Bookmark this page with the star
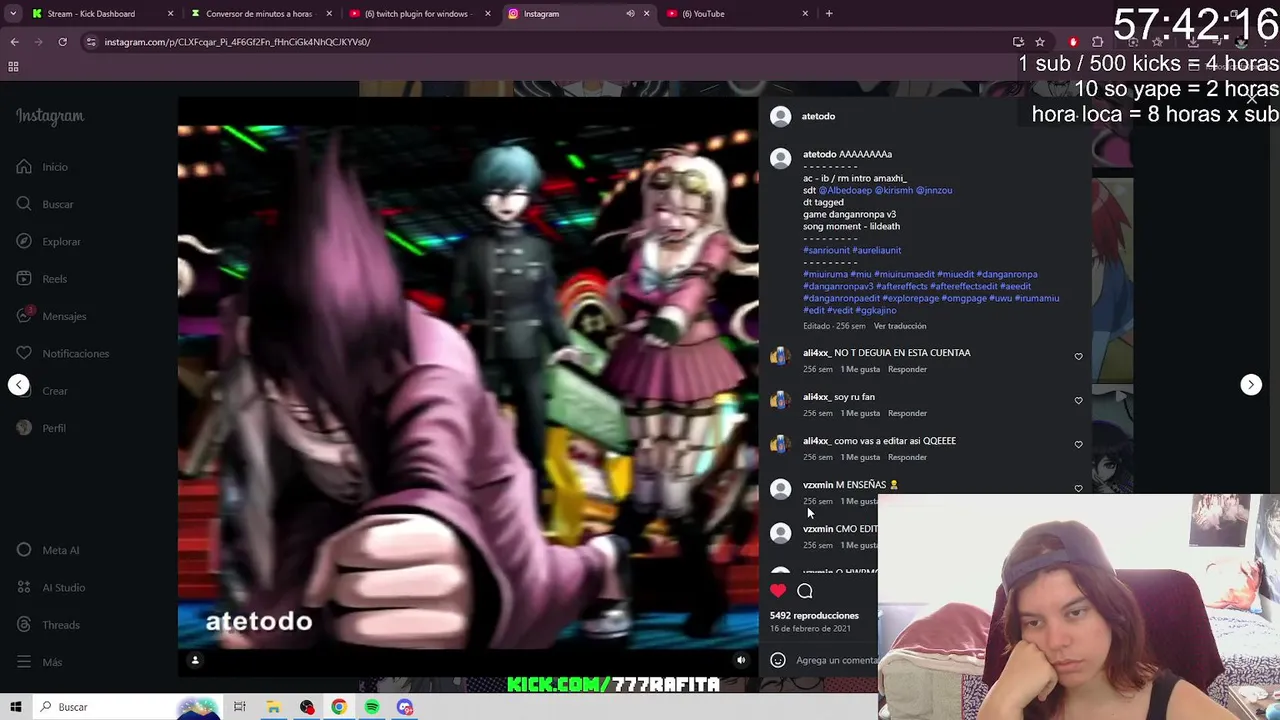Viewport: 1280px width, 720px height. tap(1040, 42)
